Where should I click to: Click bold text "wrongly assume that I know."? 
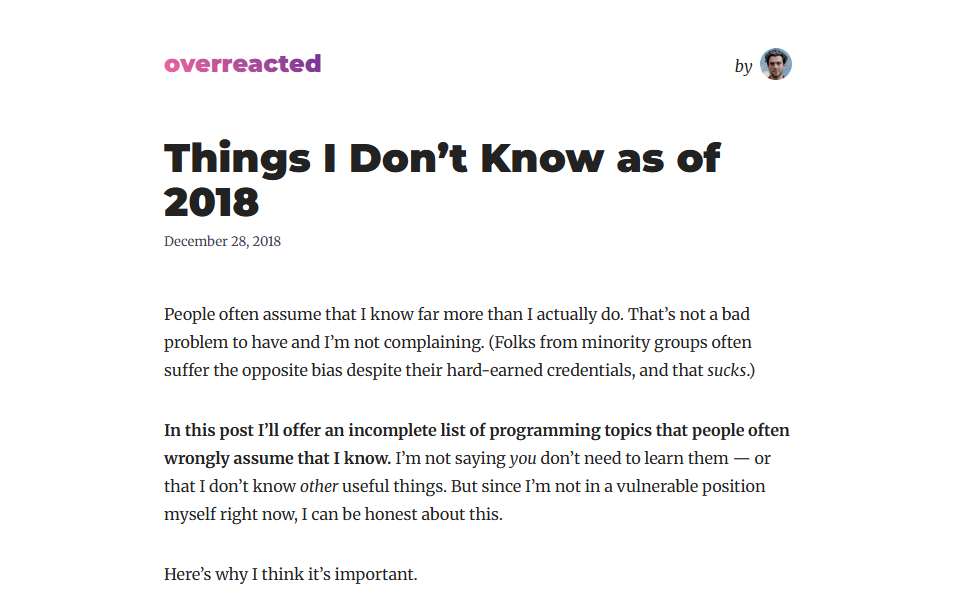pos(277,459)
